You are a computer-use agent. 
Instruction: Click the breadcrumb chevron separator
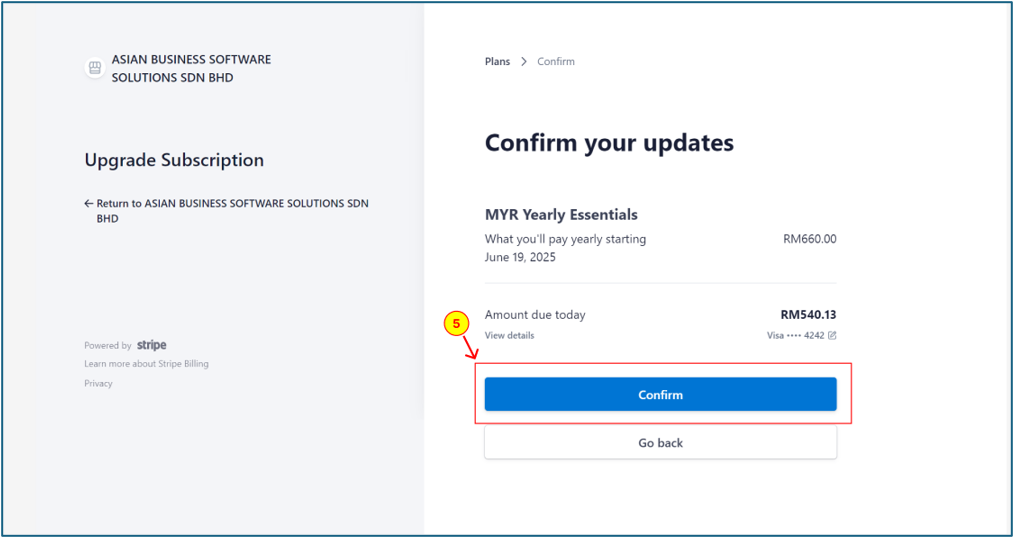tap(524, 61)
